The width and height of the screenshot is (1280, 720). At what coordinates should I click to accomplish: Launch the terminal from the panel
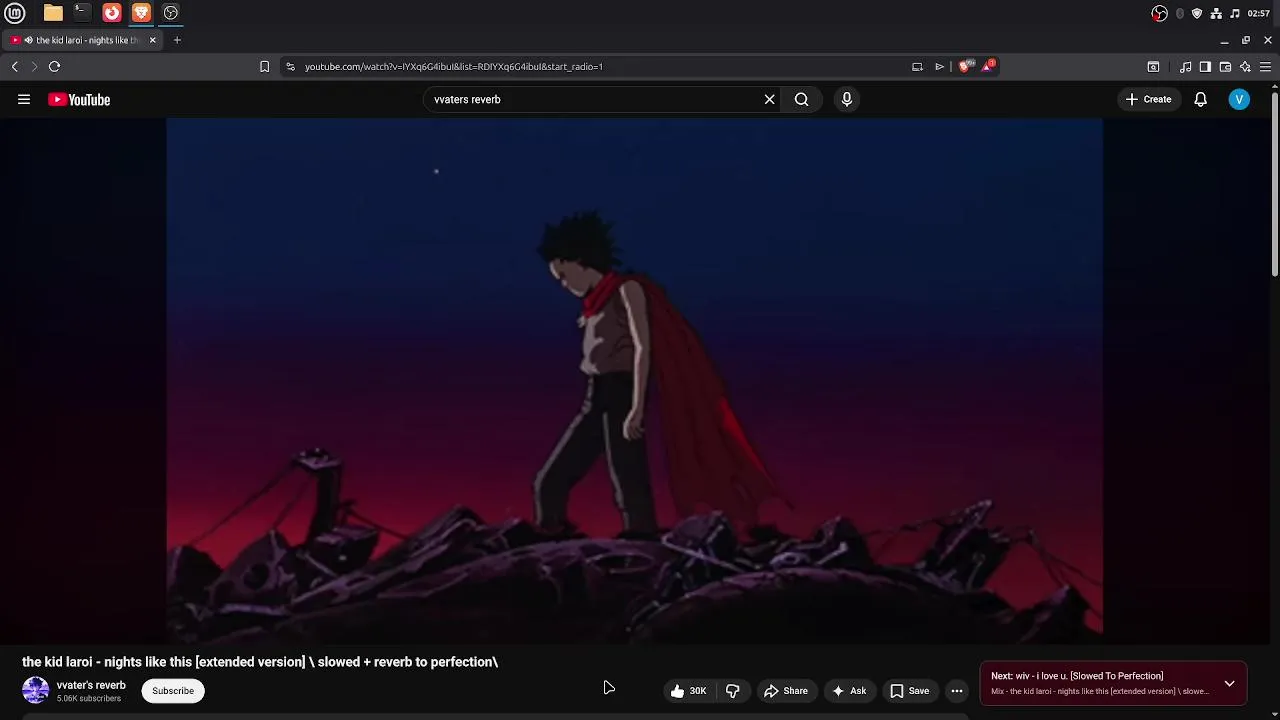click(82, 13)
